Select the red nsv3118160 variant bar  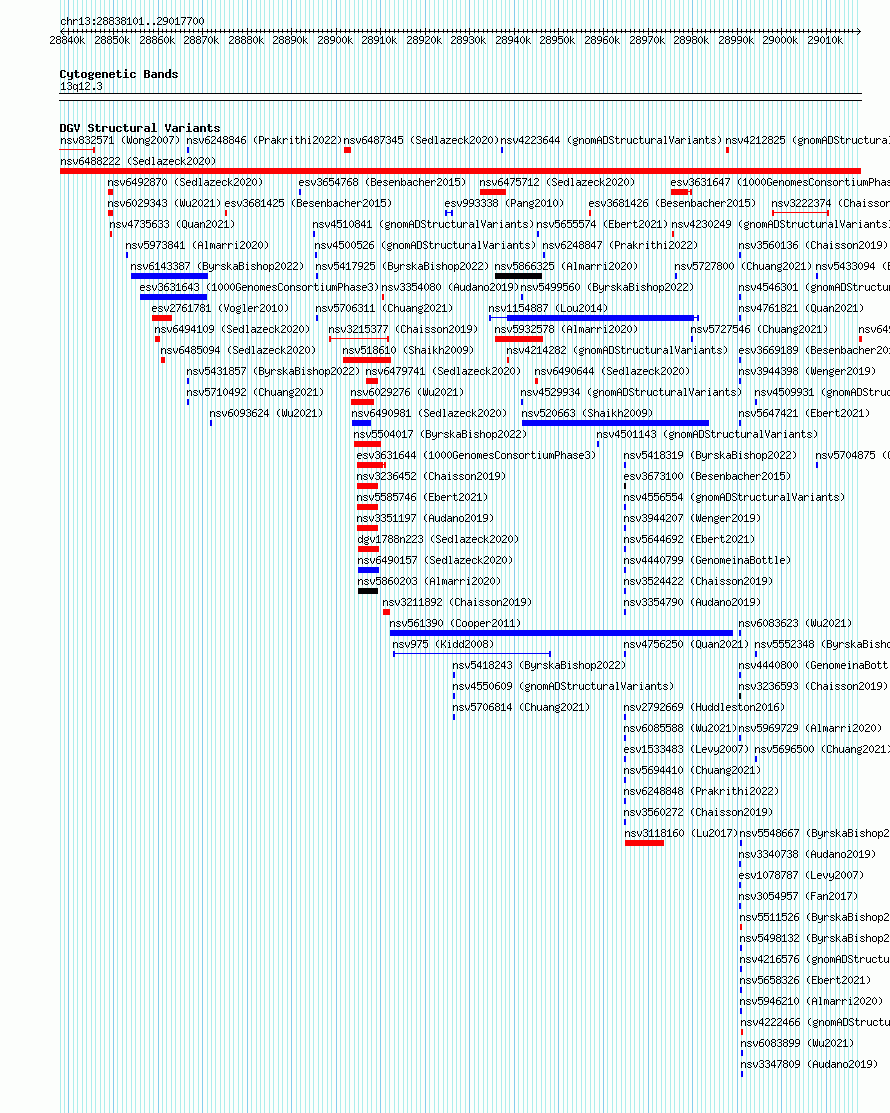(644, 843)
